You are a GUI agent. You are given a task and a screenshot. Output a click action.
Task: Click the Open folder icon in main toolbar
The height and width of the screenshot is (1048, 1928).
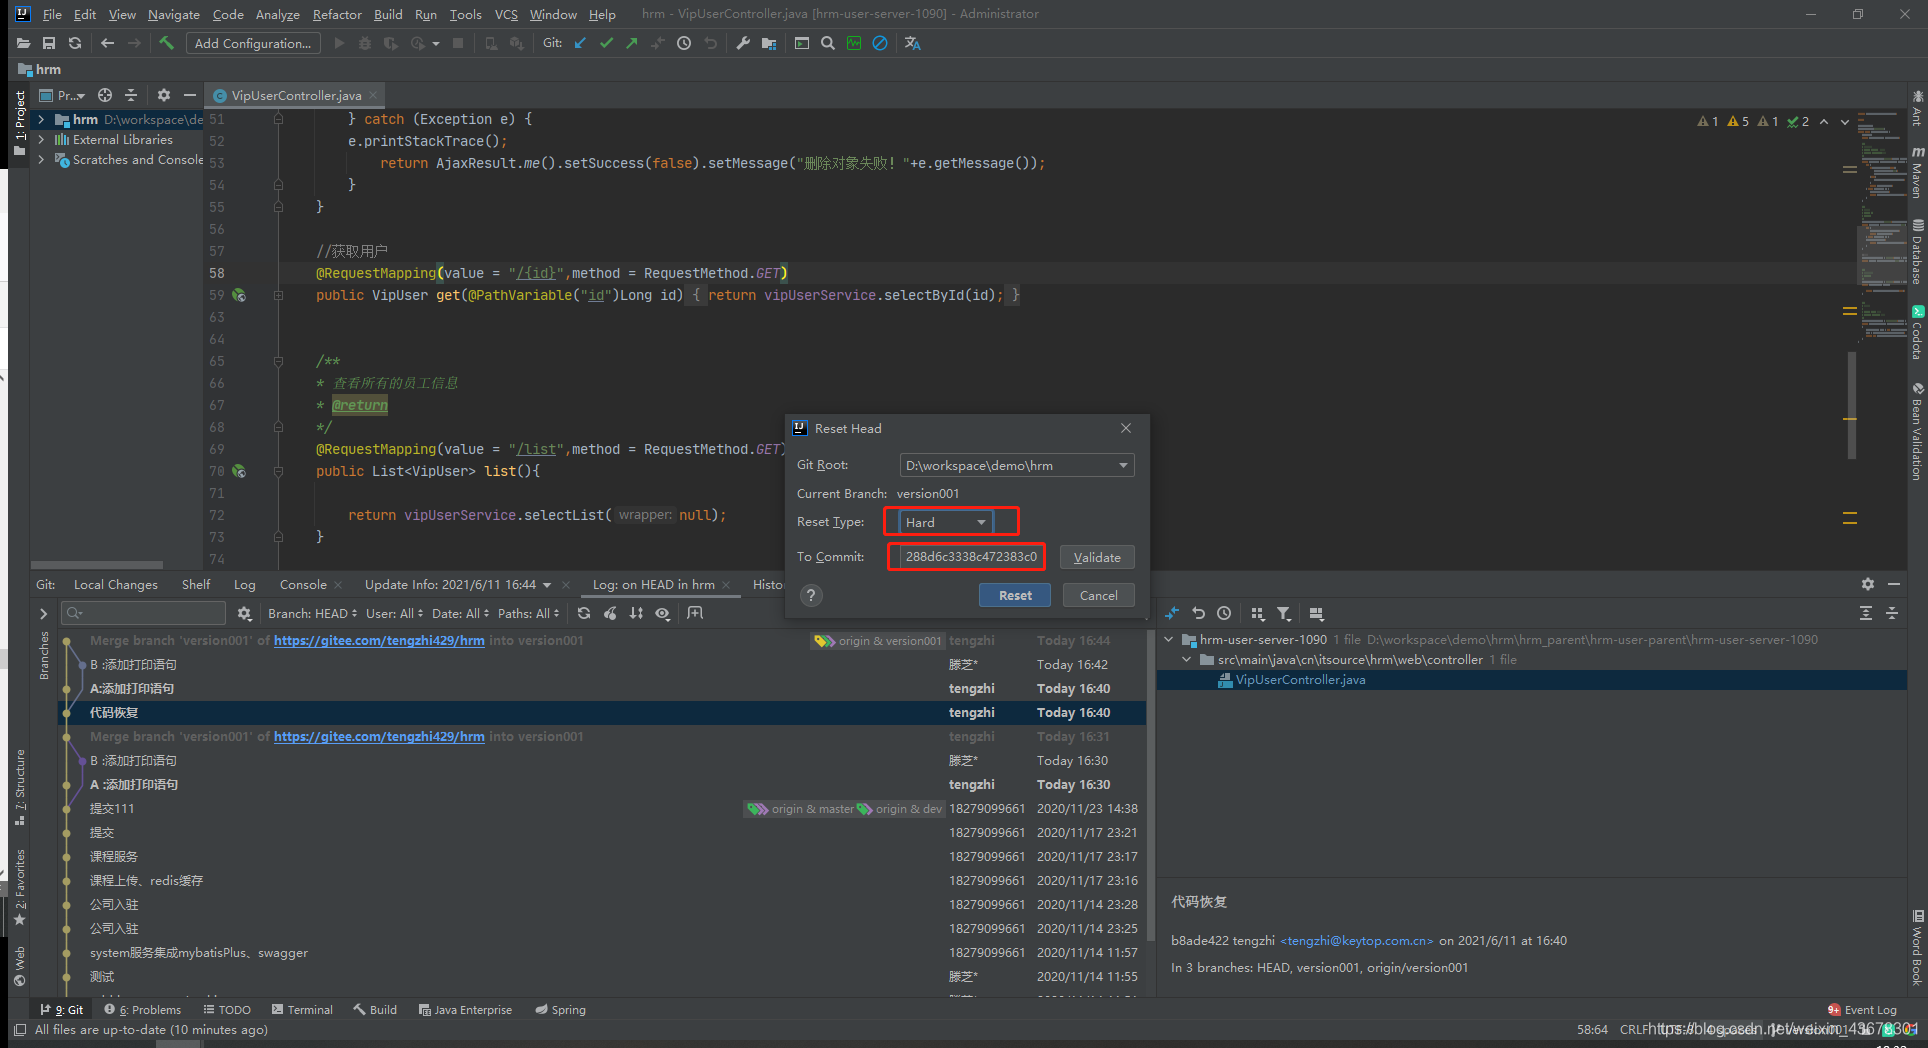tap(23, 43)
